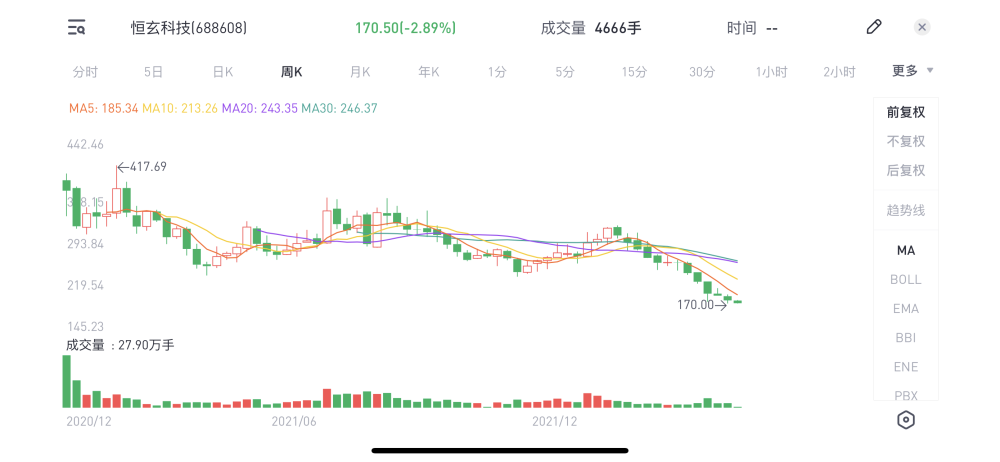
Task: Select the 月K chart tab
Action: pos(360,71)
